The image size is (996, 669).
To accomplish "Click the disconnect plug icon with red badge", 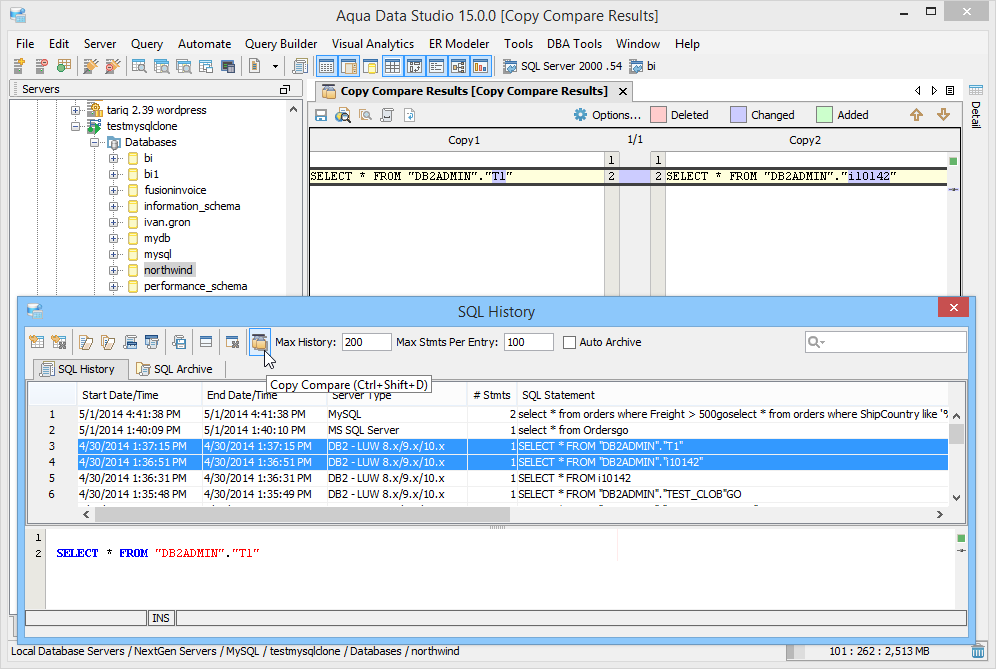I will tap(112, 66).
